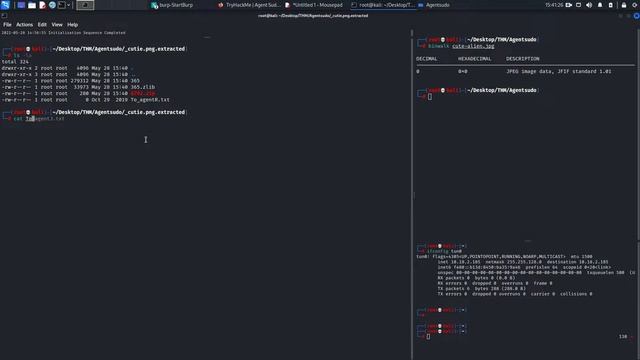Viewport: 640px width, 360px height.
Task: Open the volume control icon
Action: tap(589, 5)
